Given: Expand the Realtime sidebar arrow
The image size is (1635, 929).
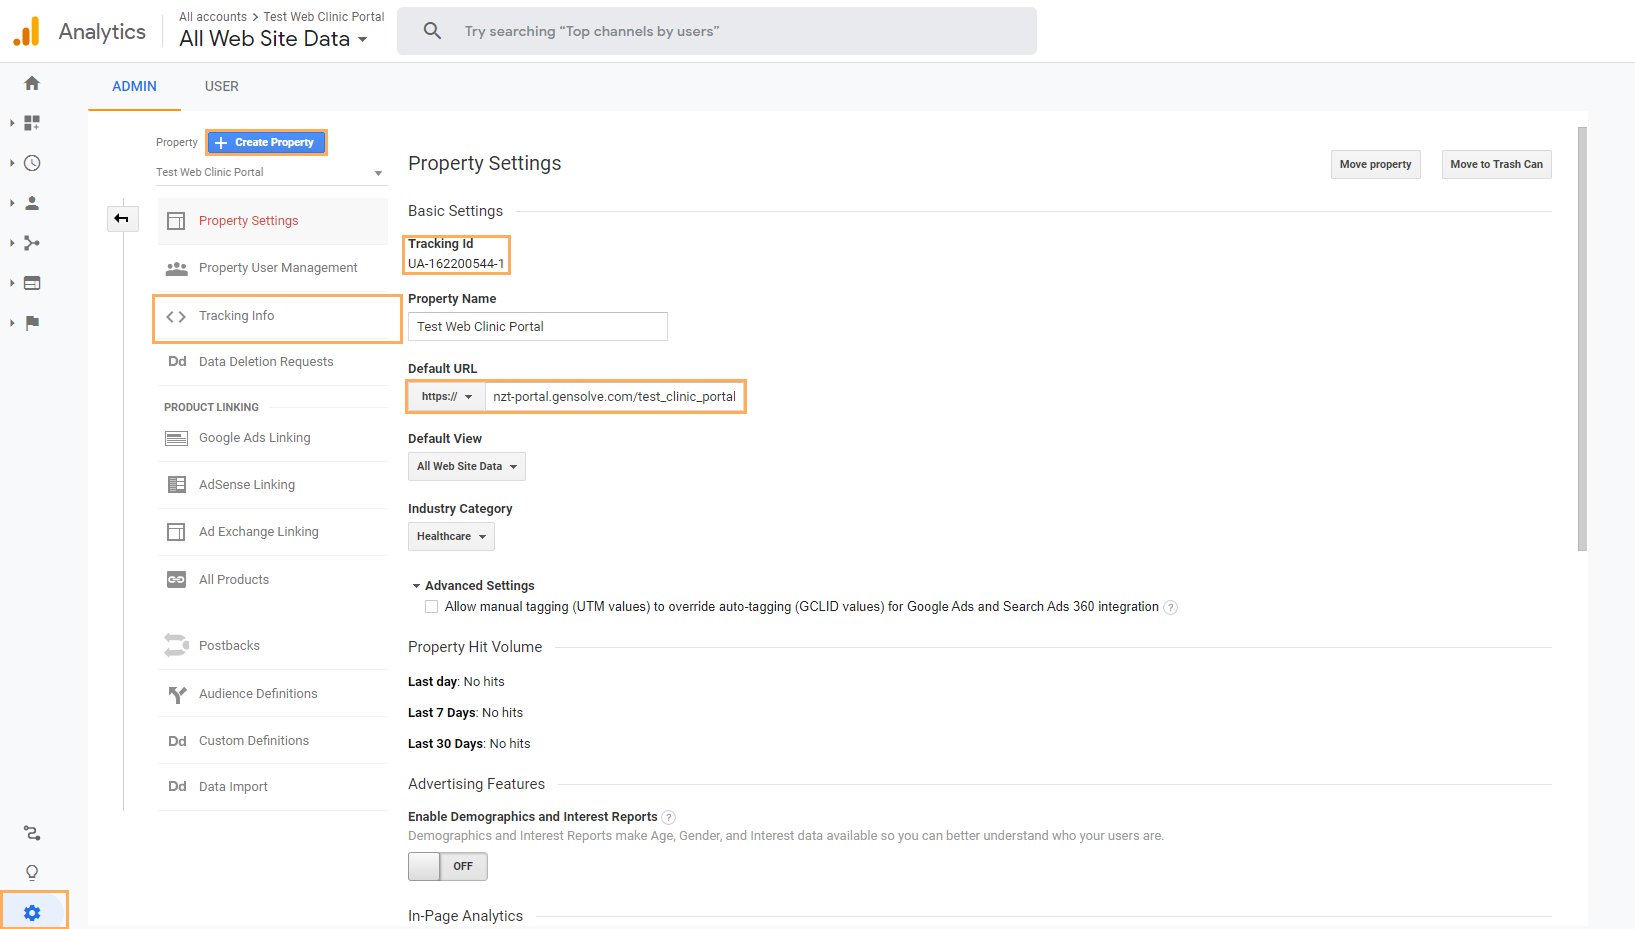Looking at the screenshot, I should point(12,163).
